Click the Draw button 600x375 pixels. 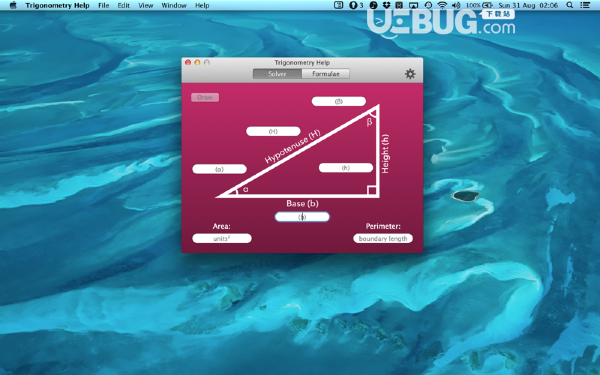coord(205,98)
